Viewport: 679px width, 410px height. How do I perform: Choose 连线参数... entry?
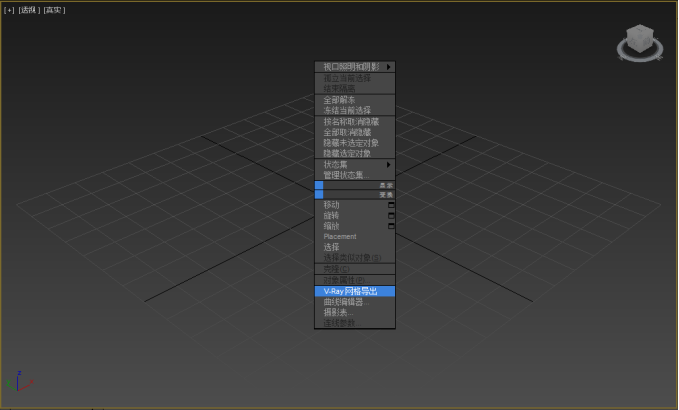point(355,323)
